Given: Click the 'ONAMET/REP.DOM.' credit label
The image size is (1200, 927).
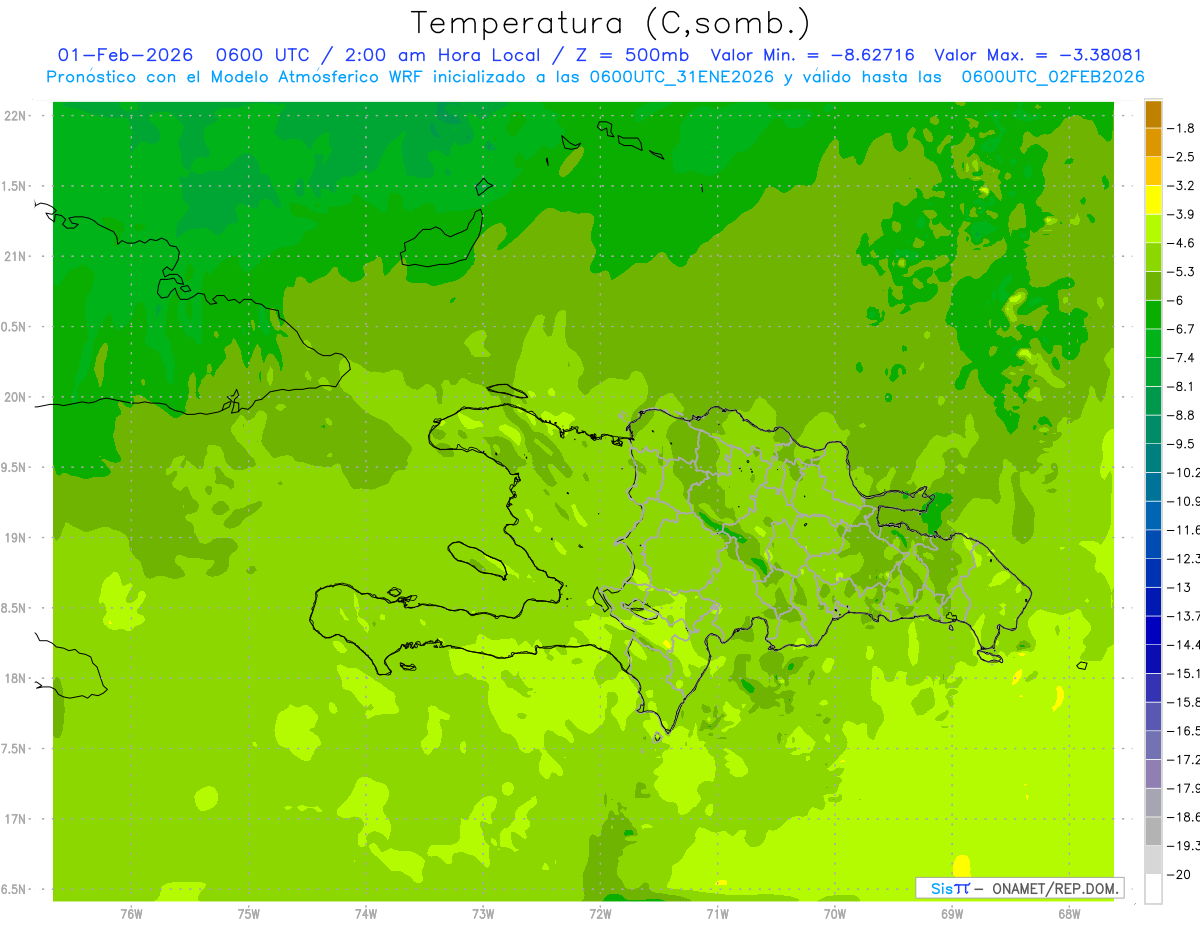Looking at the screenshot, I should pos(1054,888).
